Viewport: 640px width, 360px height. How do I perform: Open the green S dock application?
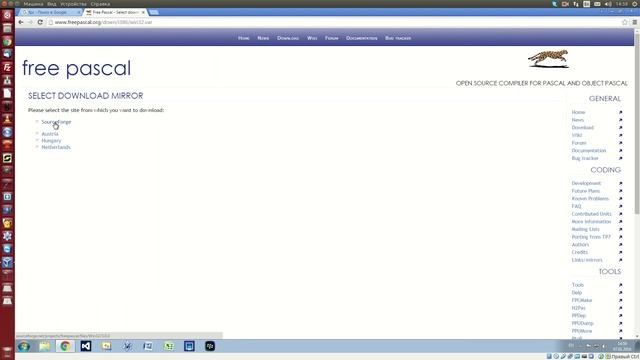(x=7, y=158)
